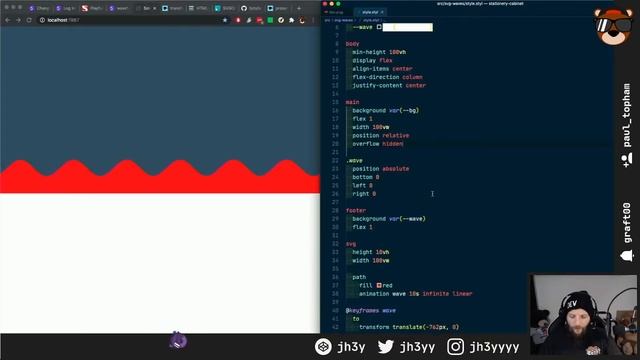Click the 'body' selector line
640x360 pixels.
352,44
